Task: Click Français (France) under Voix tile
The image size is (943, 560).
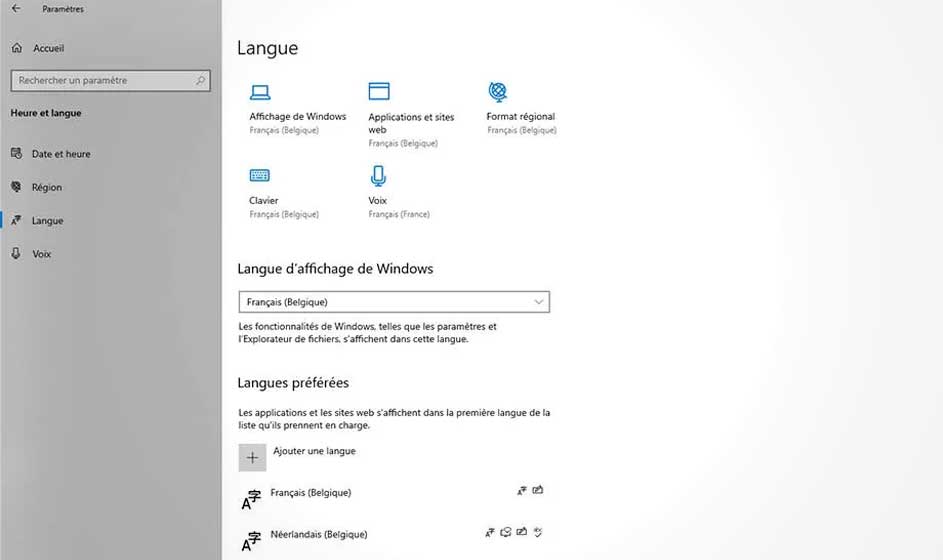Action: 399,214
